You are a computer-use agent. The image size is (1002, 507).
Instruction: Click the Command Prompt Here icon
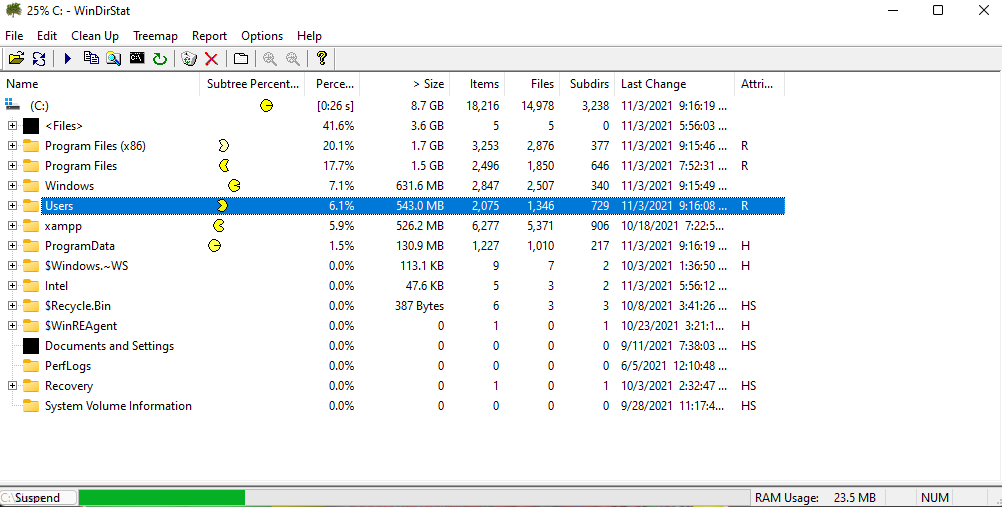click(x=137, y=58)
